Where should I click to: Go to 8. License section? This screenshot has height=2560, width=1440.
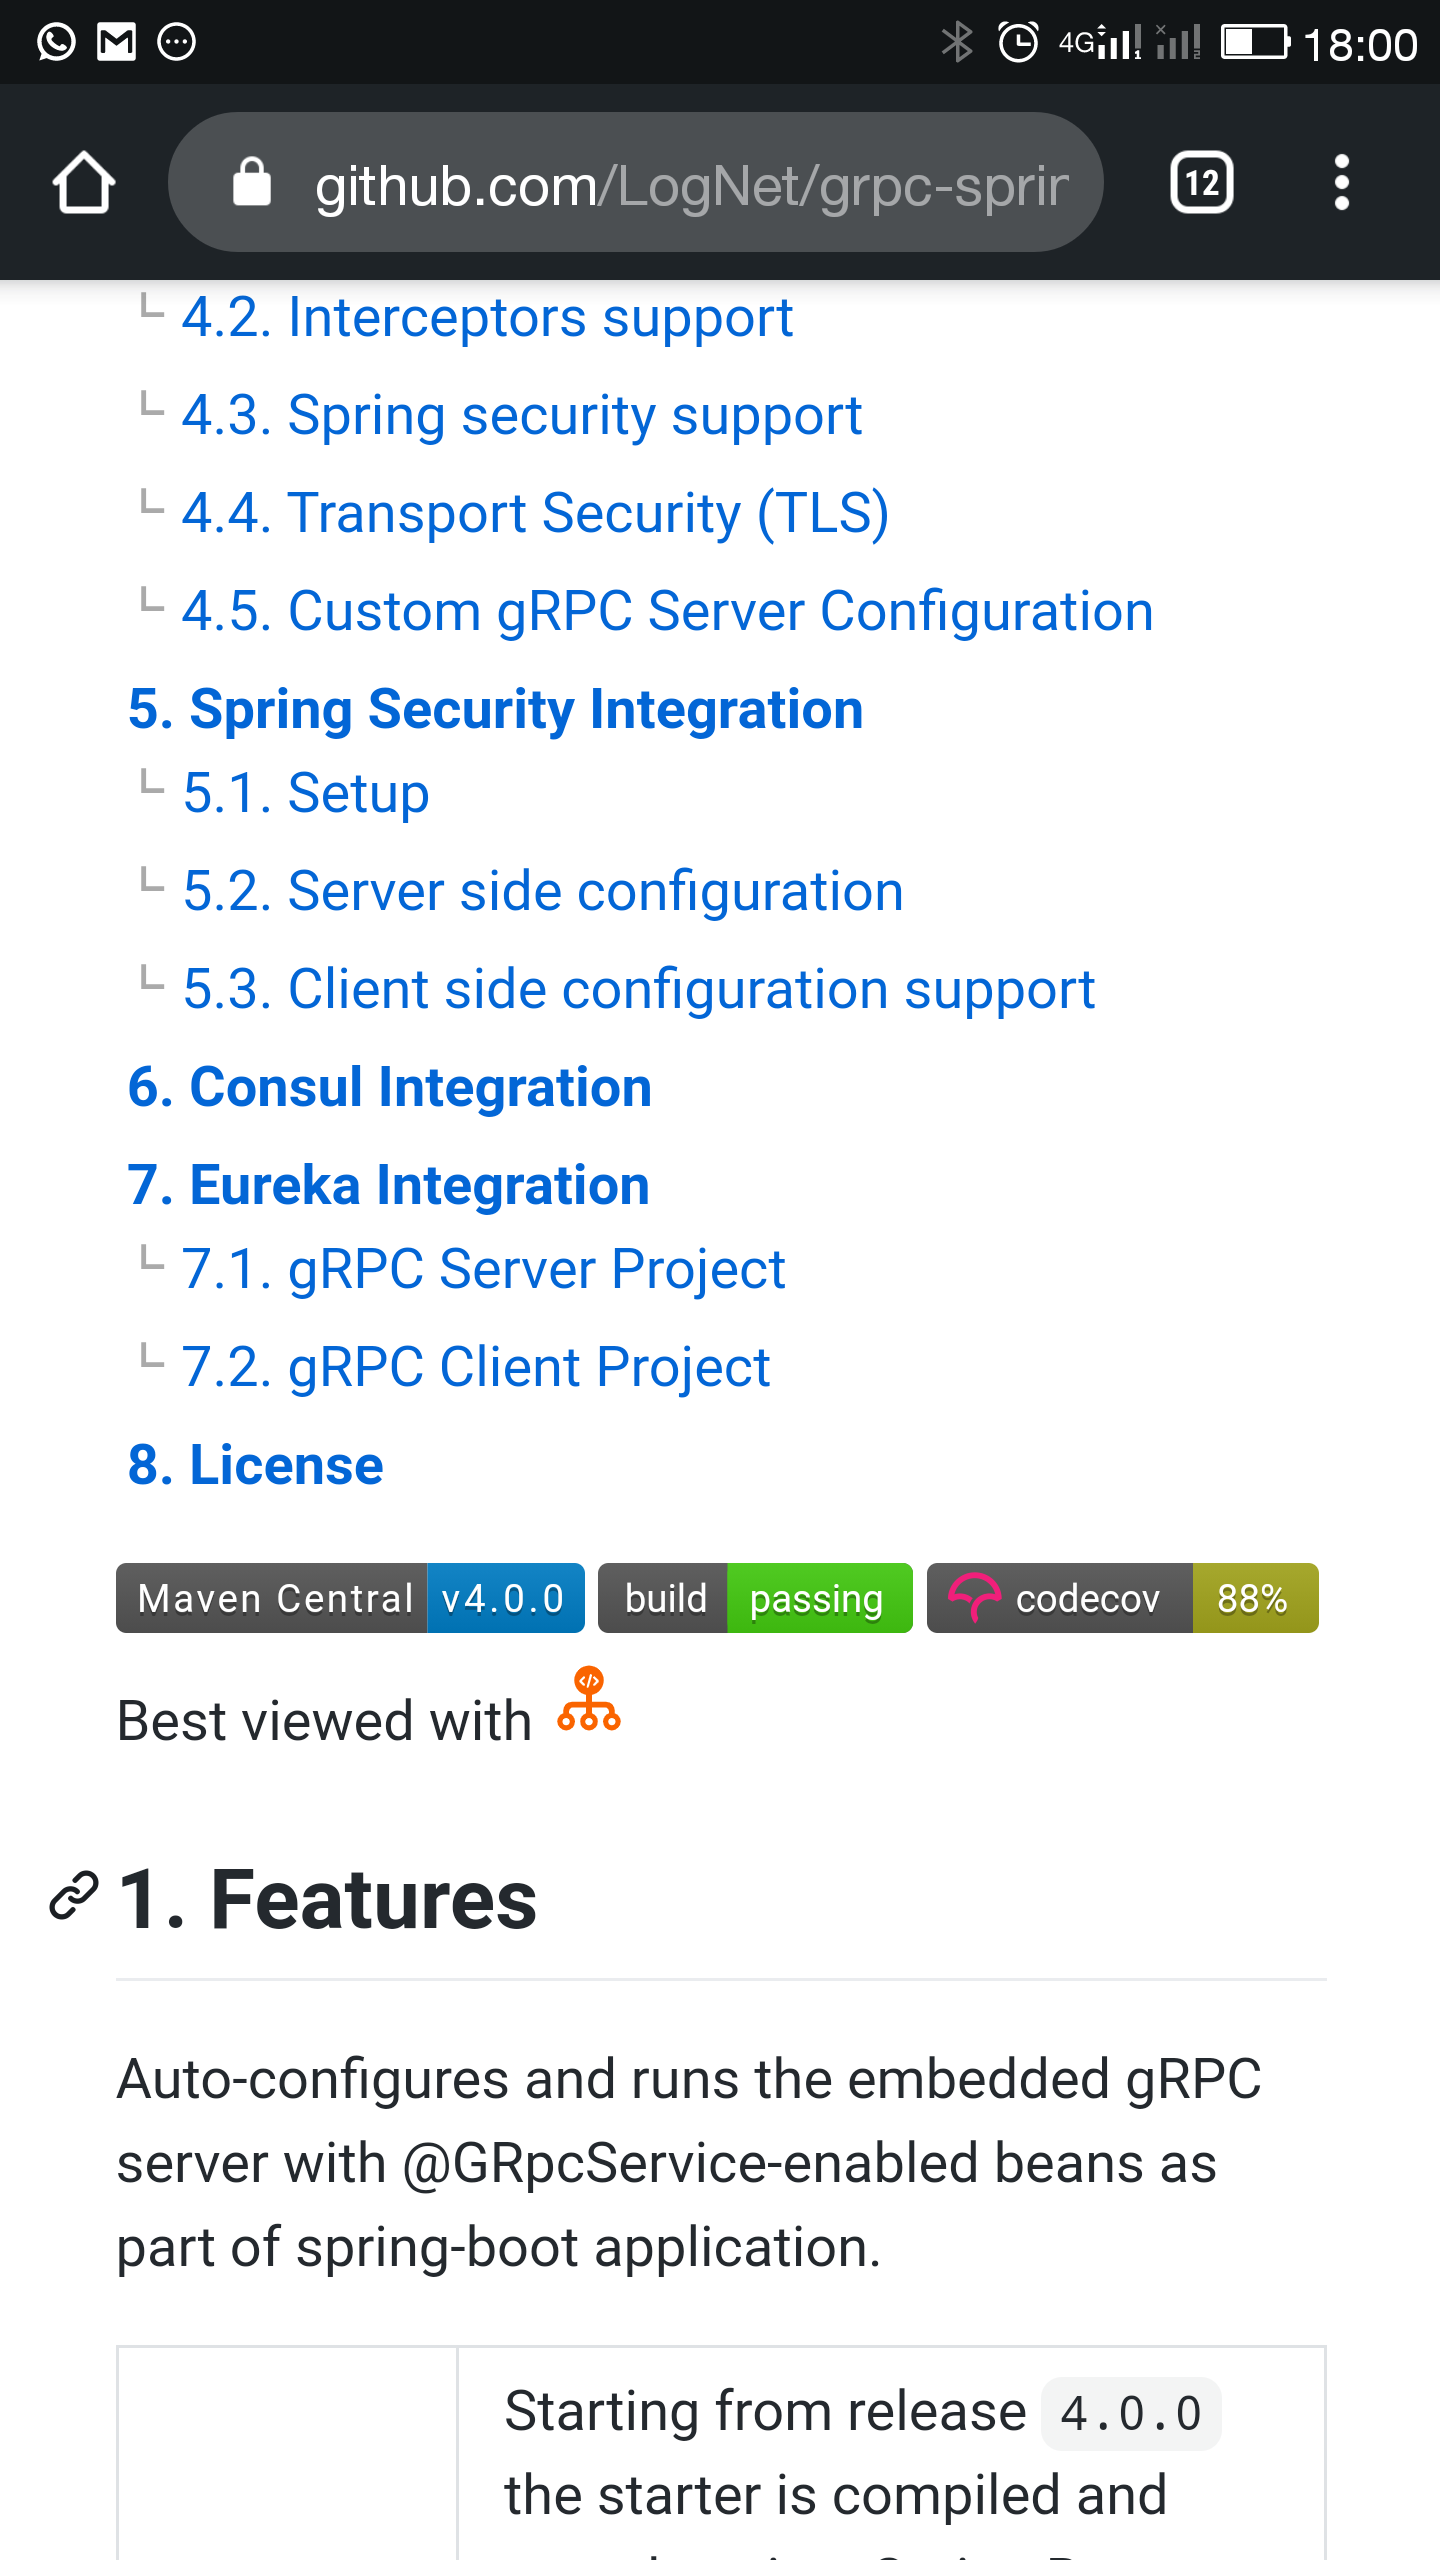point(256,1465)
